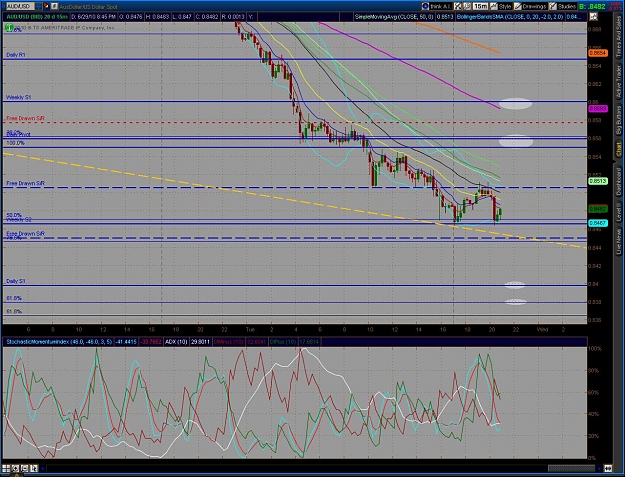
Task: Click the cyan 0.8467 price bubble
Action: pos(598,223)
